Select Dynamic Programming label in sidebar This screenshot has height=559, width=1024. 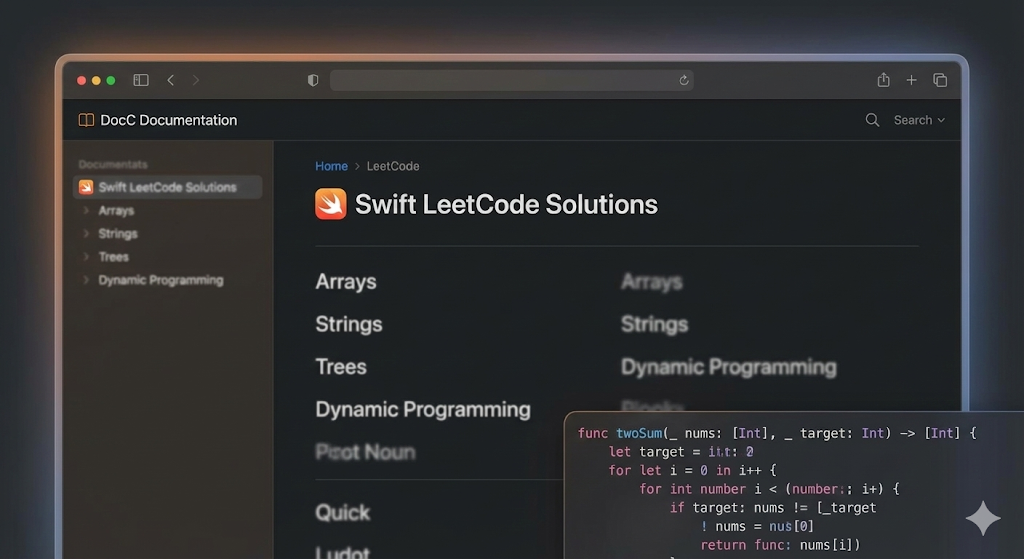click(161, 280)
